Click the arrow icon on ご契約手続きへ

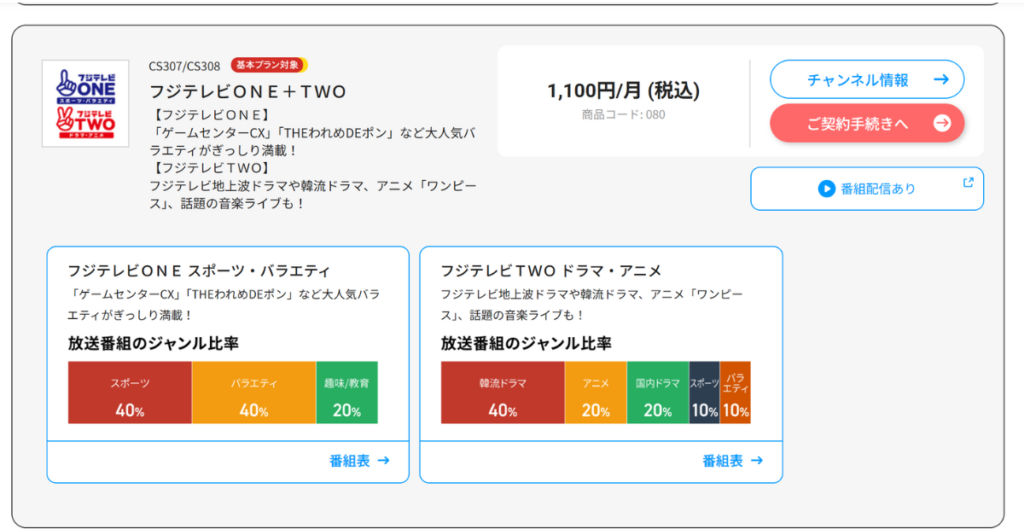click(x=941, y=123)
